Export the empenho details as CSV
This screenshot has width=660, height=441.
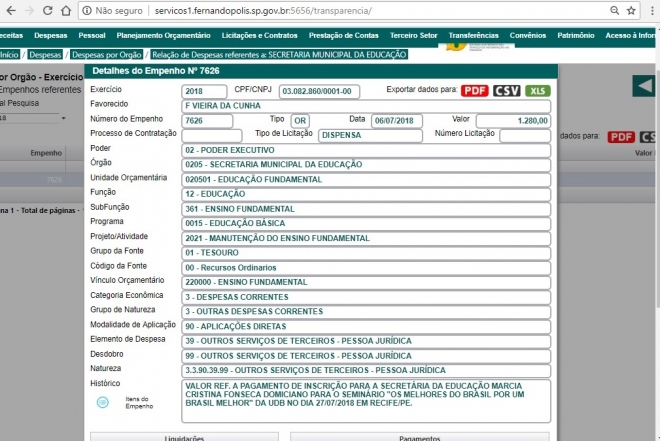click(x=506, y=91)
